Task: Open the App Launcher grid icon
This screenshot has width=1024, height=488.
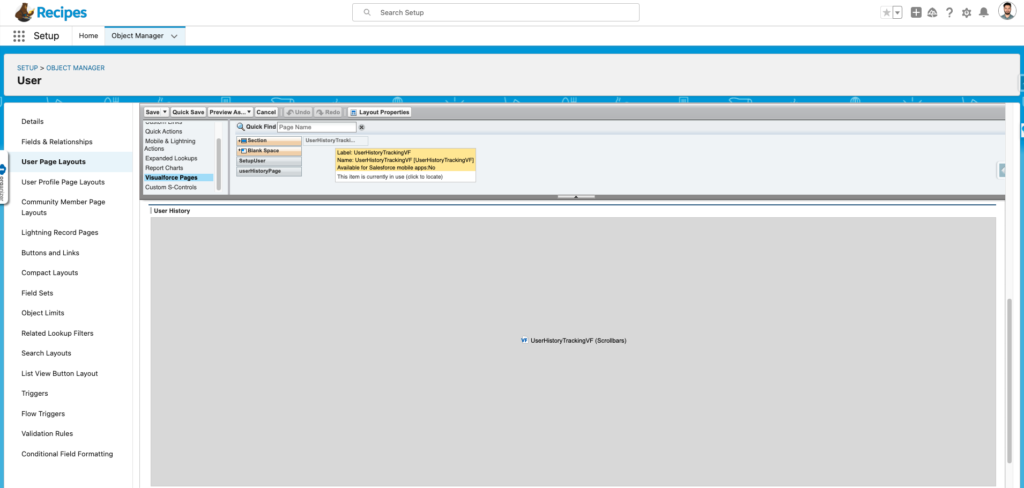Action: coord(19,36)
